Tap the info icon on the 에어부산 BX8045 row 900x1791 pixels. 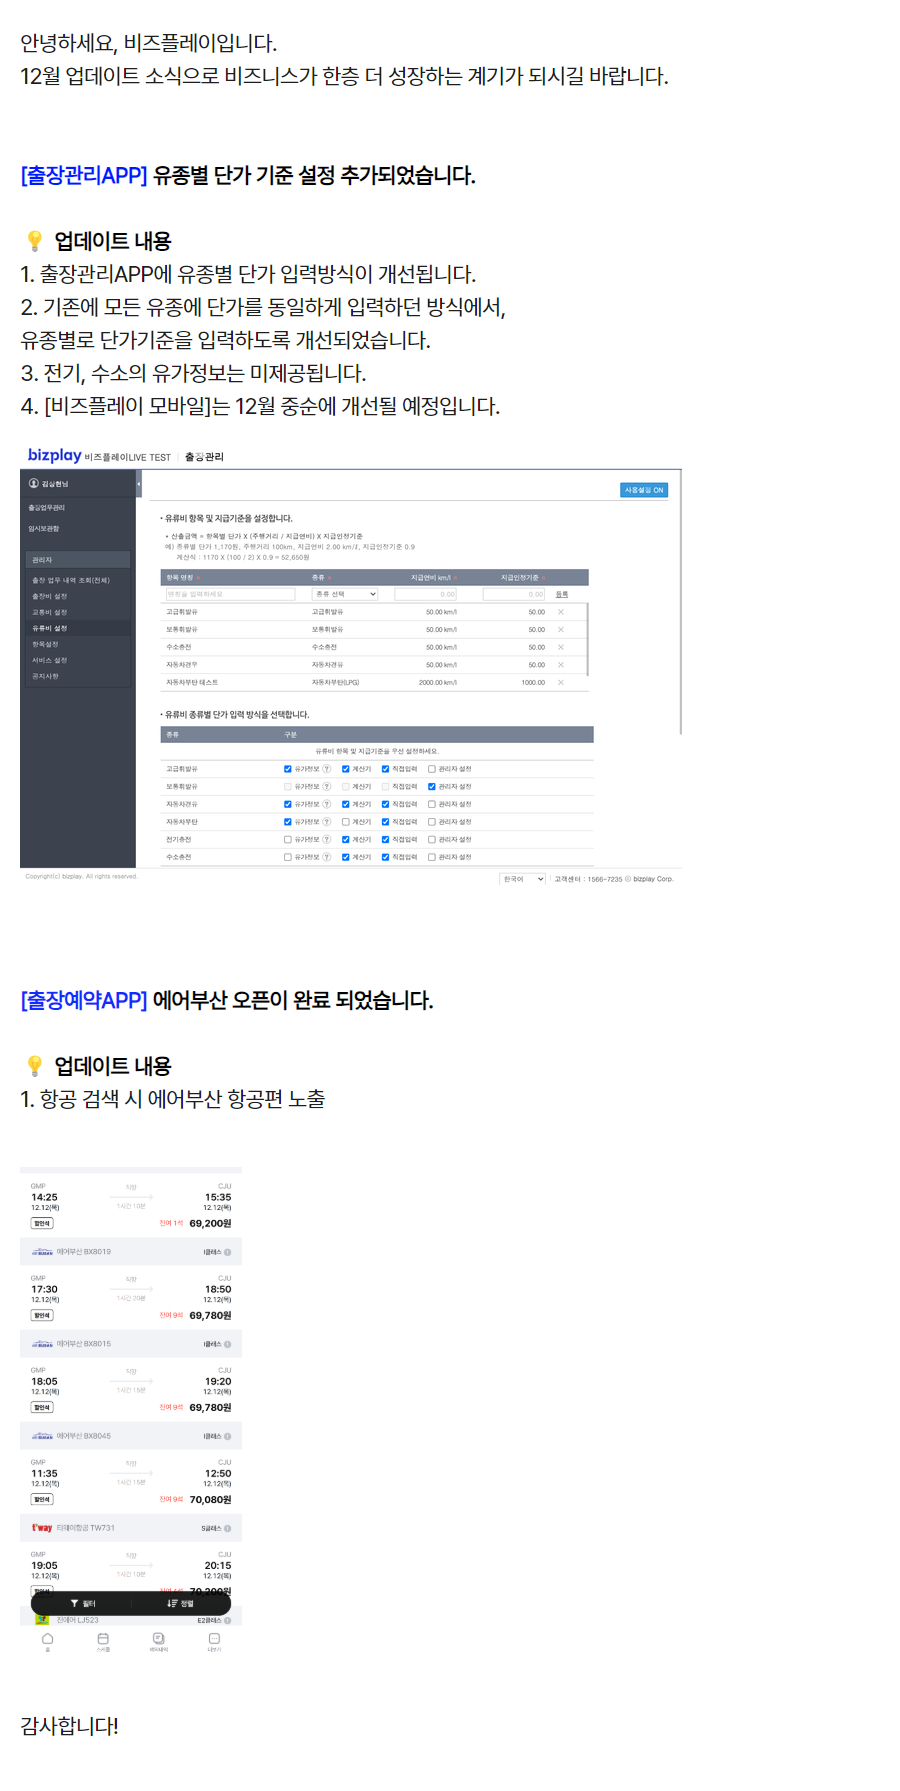point(228,1436)
